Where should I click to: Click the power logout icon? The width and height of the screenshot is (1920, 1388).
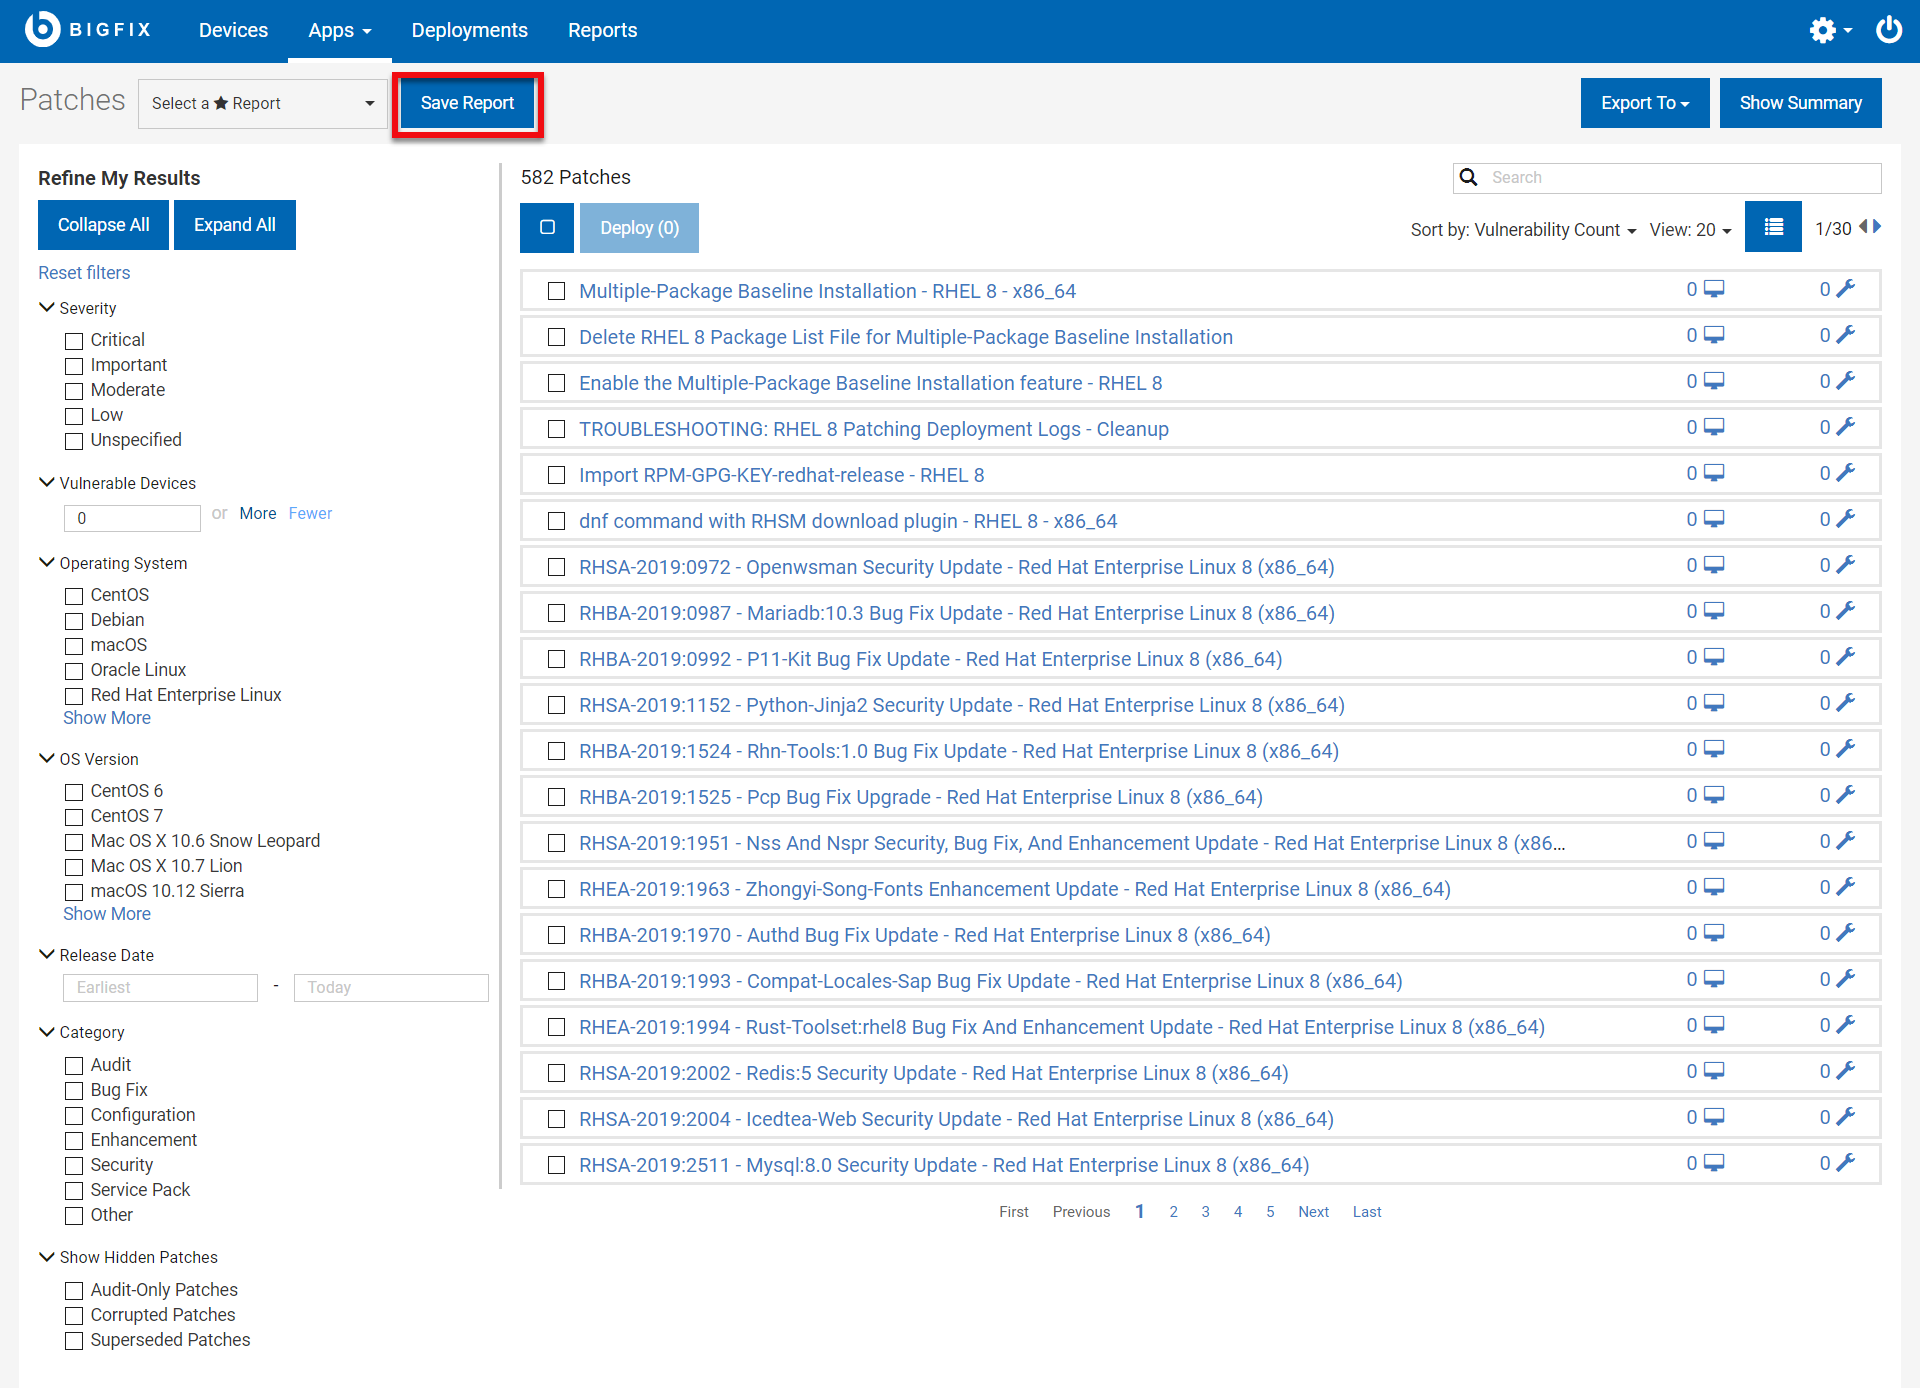1889,30
